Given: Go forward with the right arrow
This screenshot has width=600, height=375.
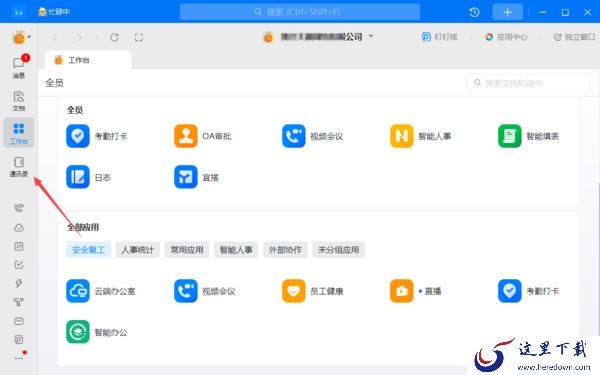Looking at the screenshot, I should point(79,37).
